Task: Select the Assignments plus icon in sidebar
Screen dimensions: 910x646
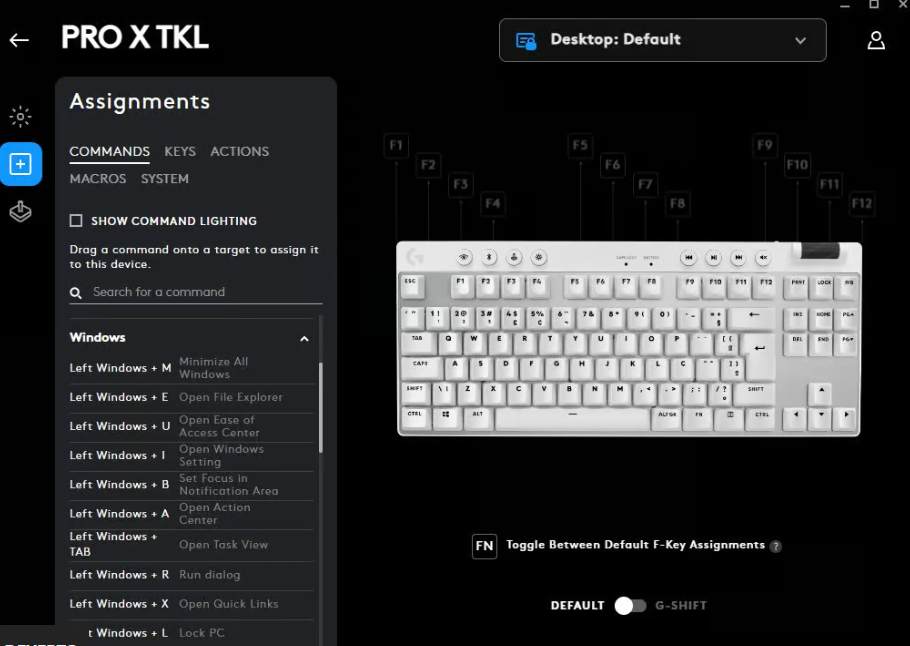Action: coord(21,164)
